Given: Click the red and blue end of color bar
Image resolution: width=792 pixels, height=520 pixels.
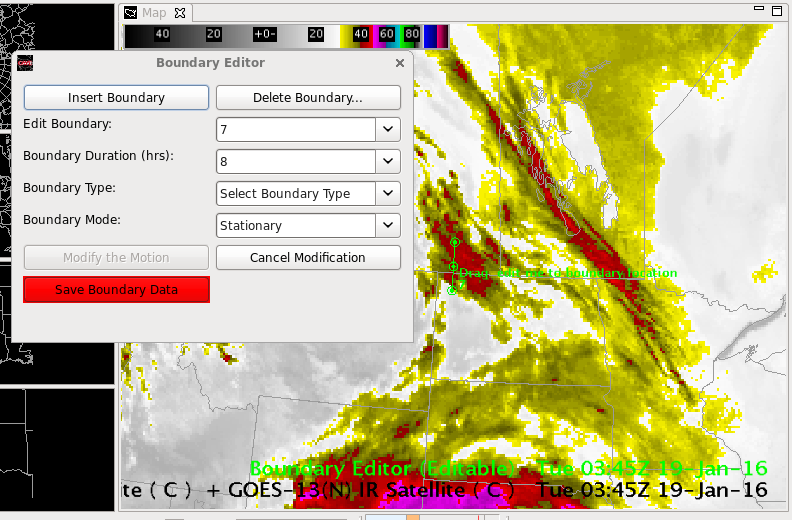Looking at the screenshot, I should [436, 36].
